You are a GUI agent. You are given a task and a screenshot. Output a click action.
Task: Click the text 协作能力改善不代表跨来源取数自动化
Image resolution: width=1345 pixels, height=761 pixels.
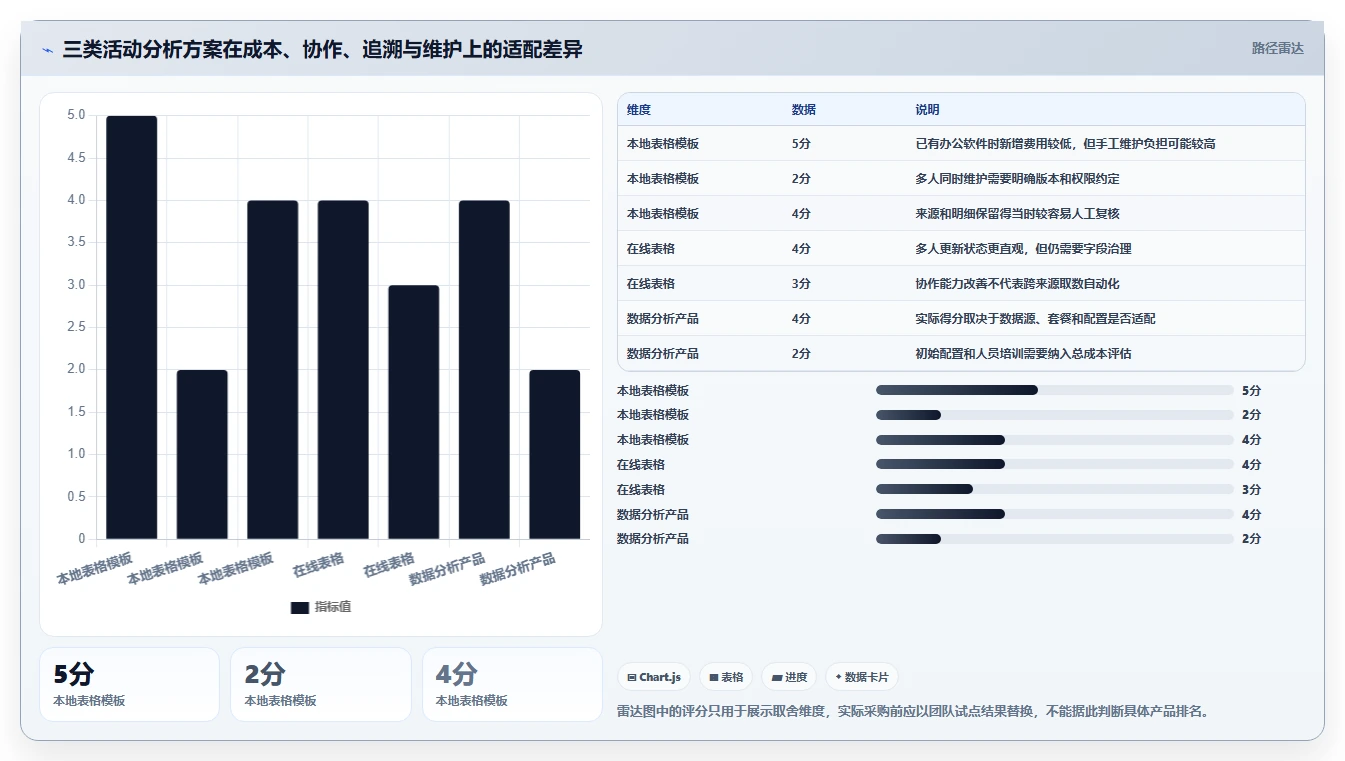pos(1017,284)
